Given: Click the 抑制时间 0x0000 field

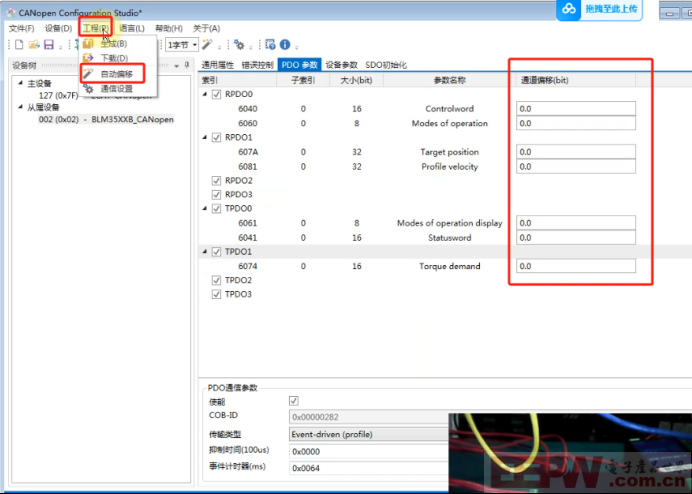Looking at the screenshot, I should (369, 451).
